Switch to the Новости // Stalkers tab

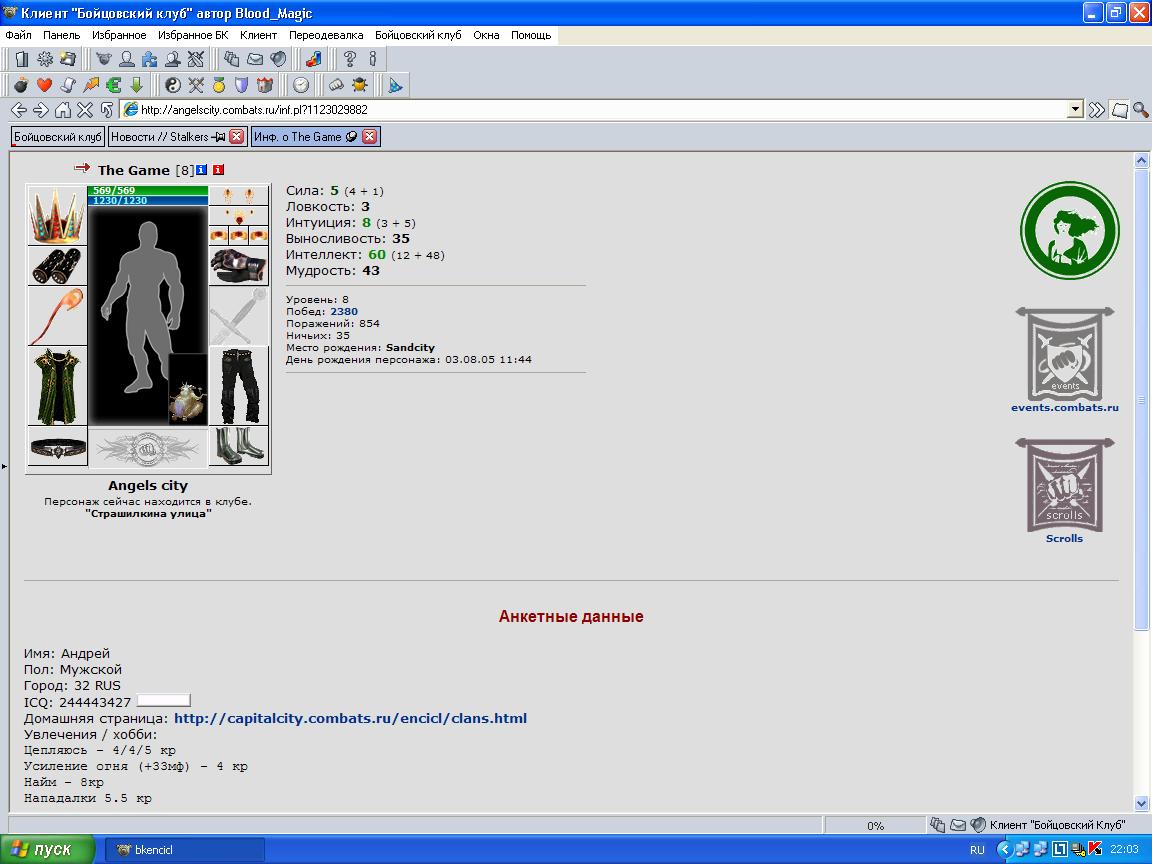pyautogui.click(x=168, y=137)
